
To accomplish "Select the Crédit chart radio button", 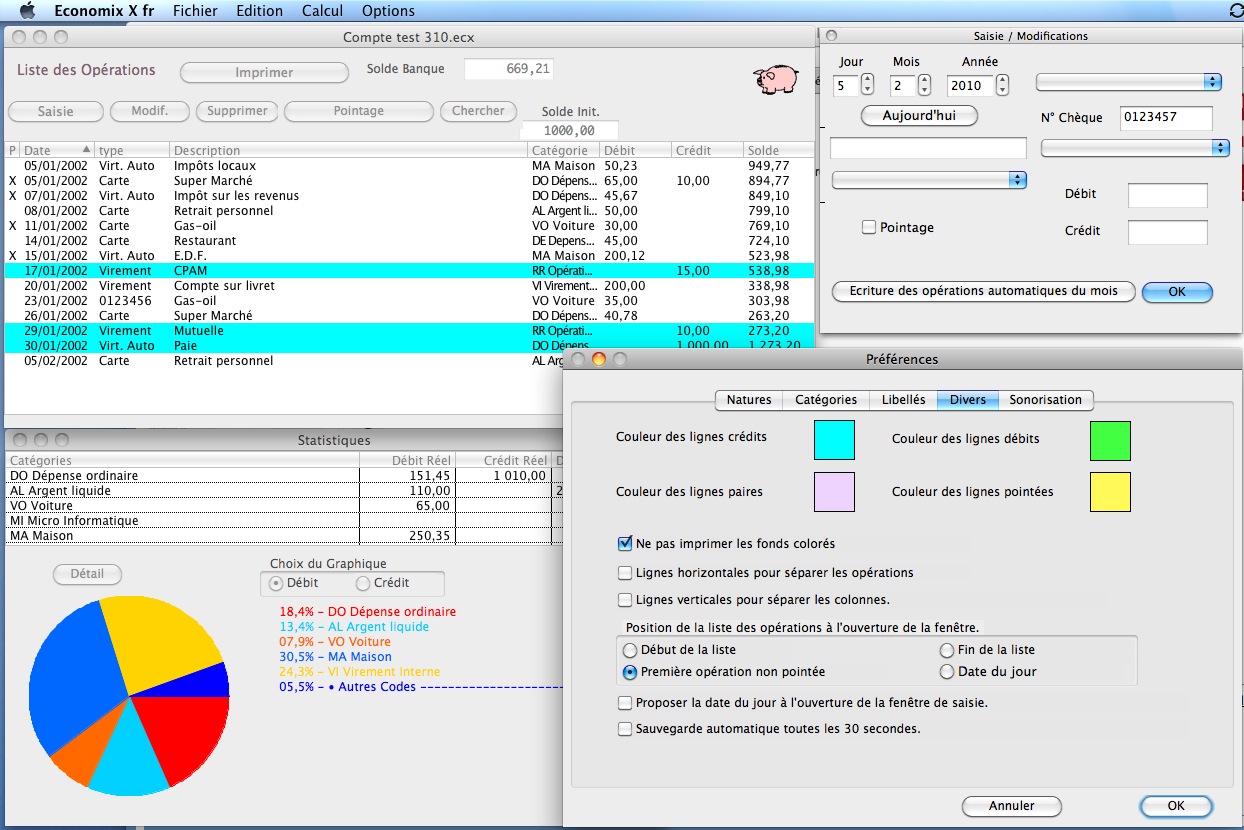I will [x=364, y=583].
